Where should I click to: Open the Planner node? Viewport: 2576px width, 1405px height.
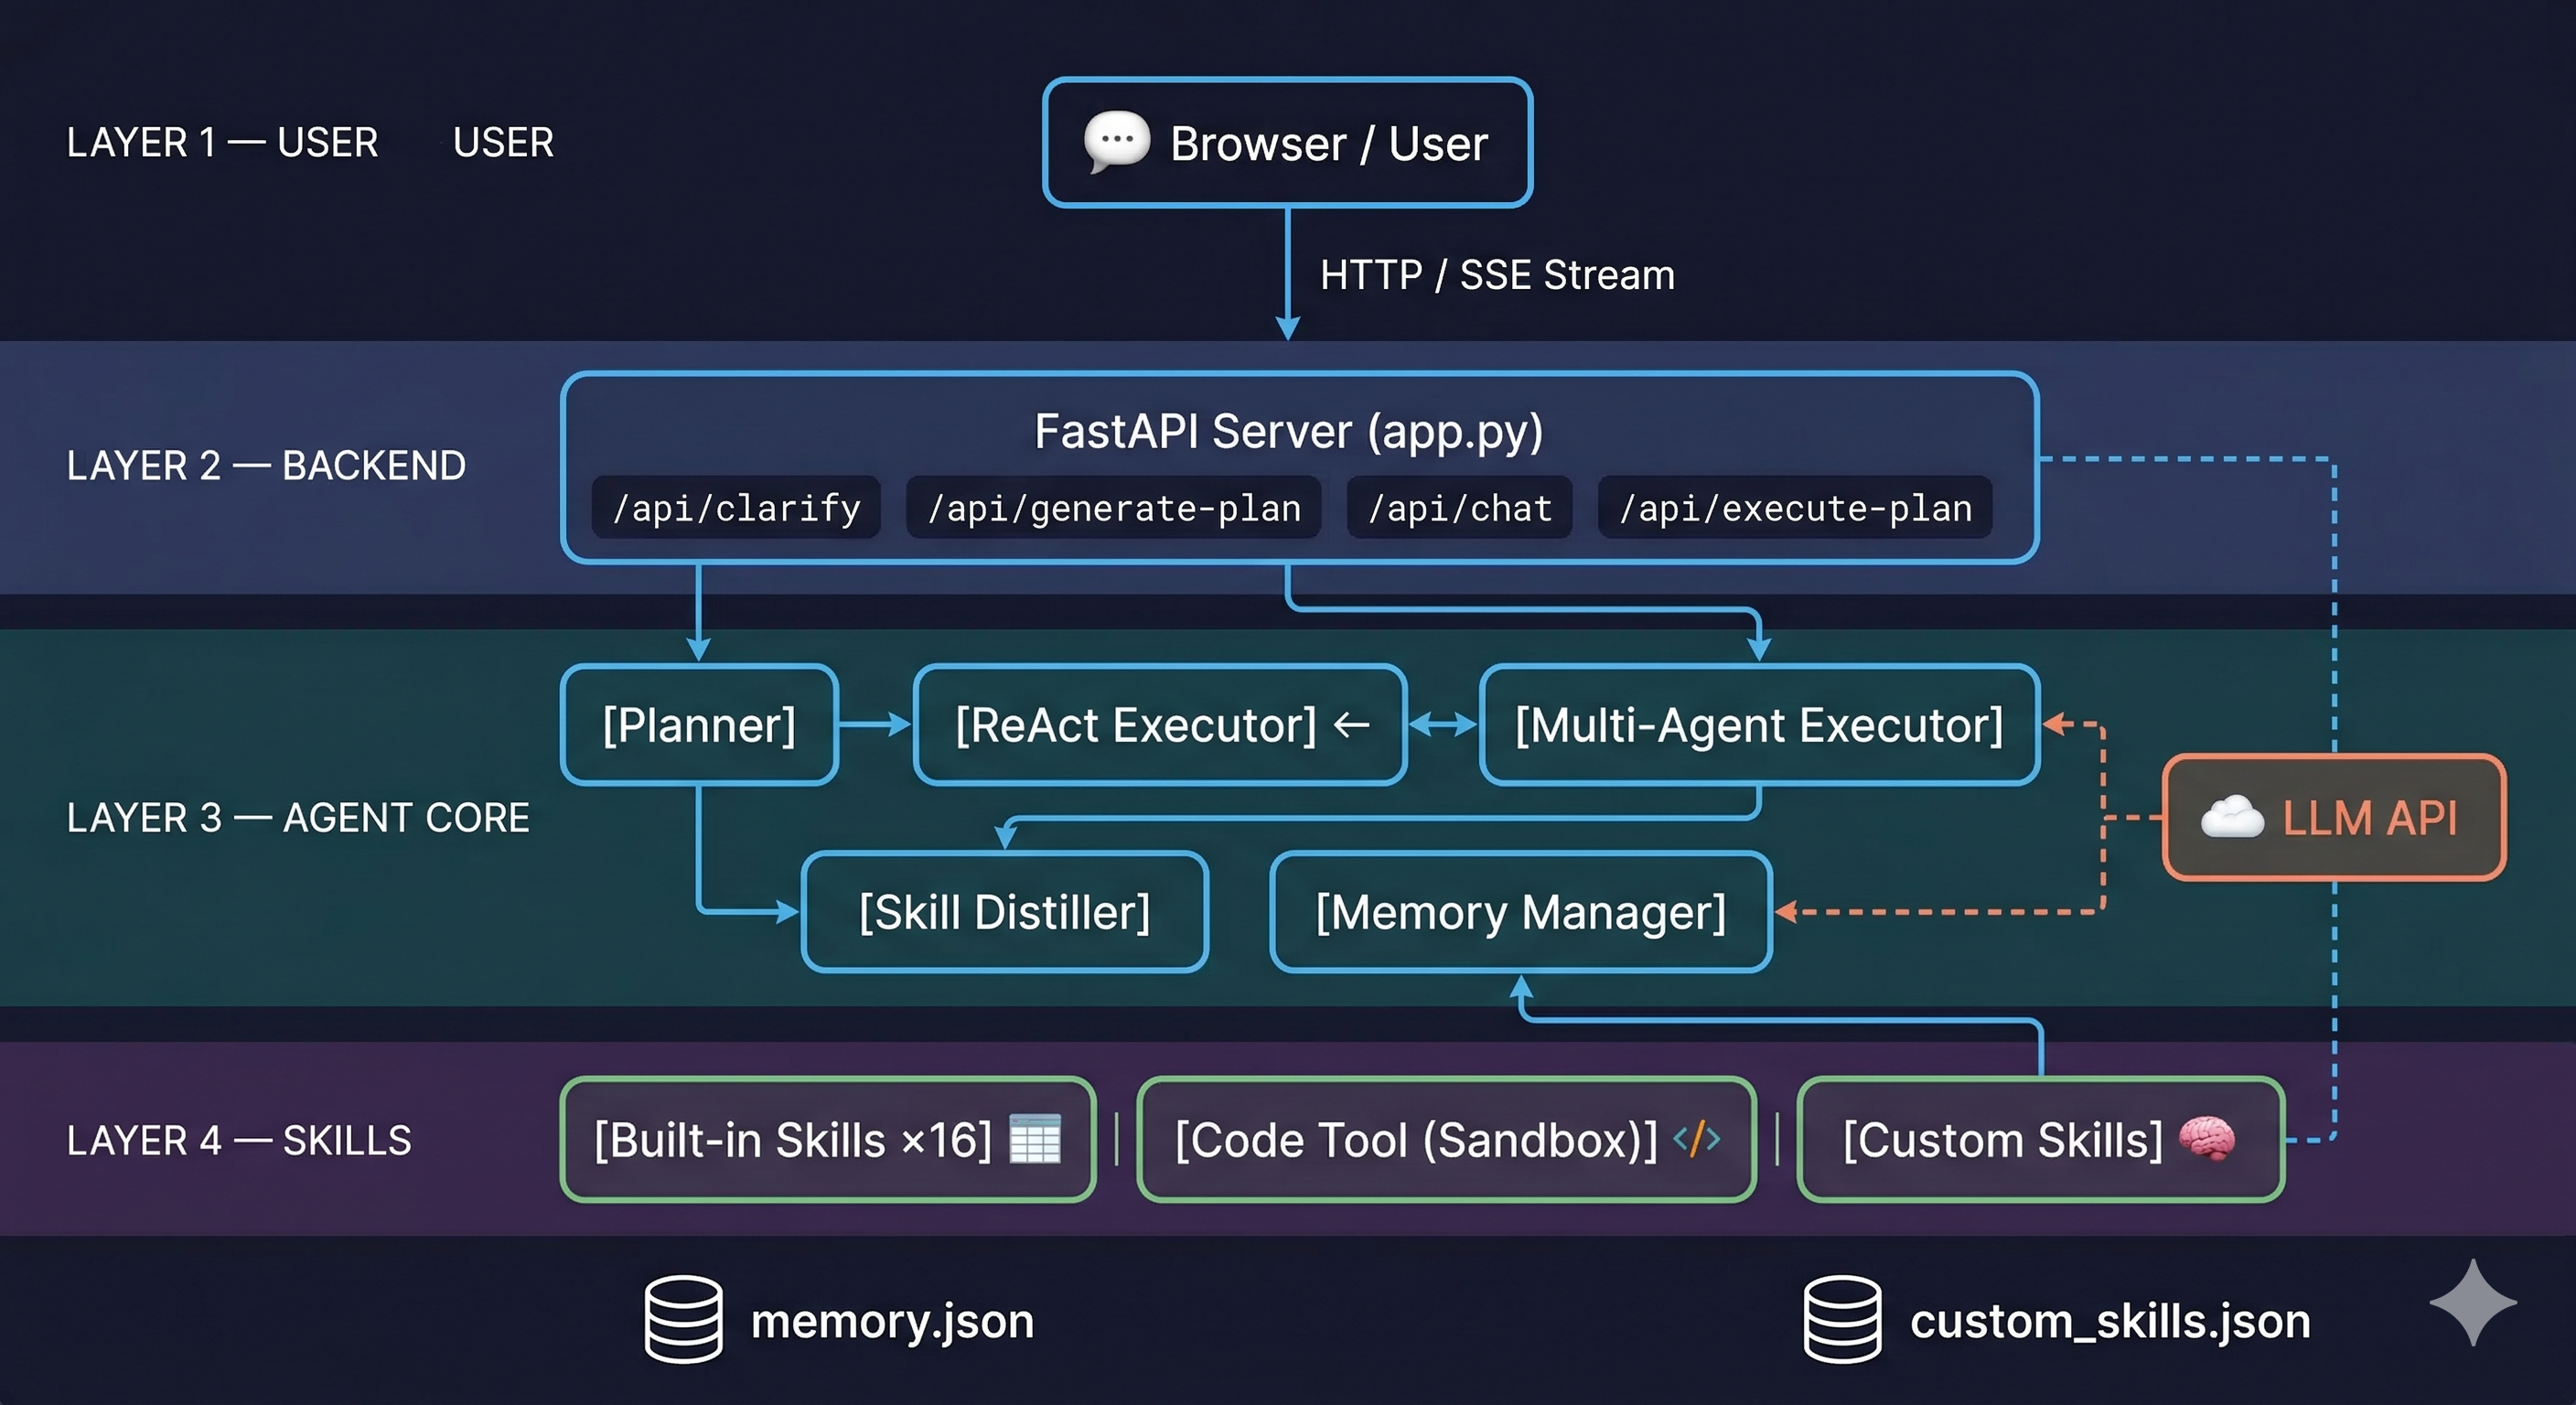tap(699, 725)
